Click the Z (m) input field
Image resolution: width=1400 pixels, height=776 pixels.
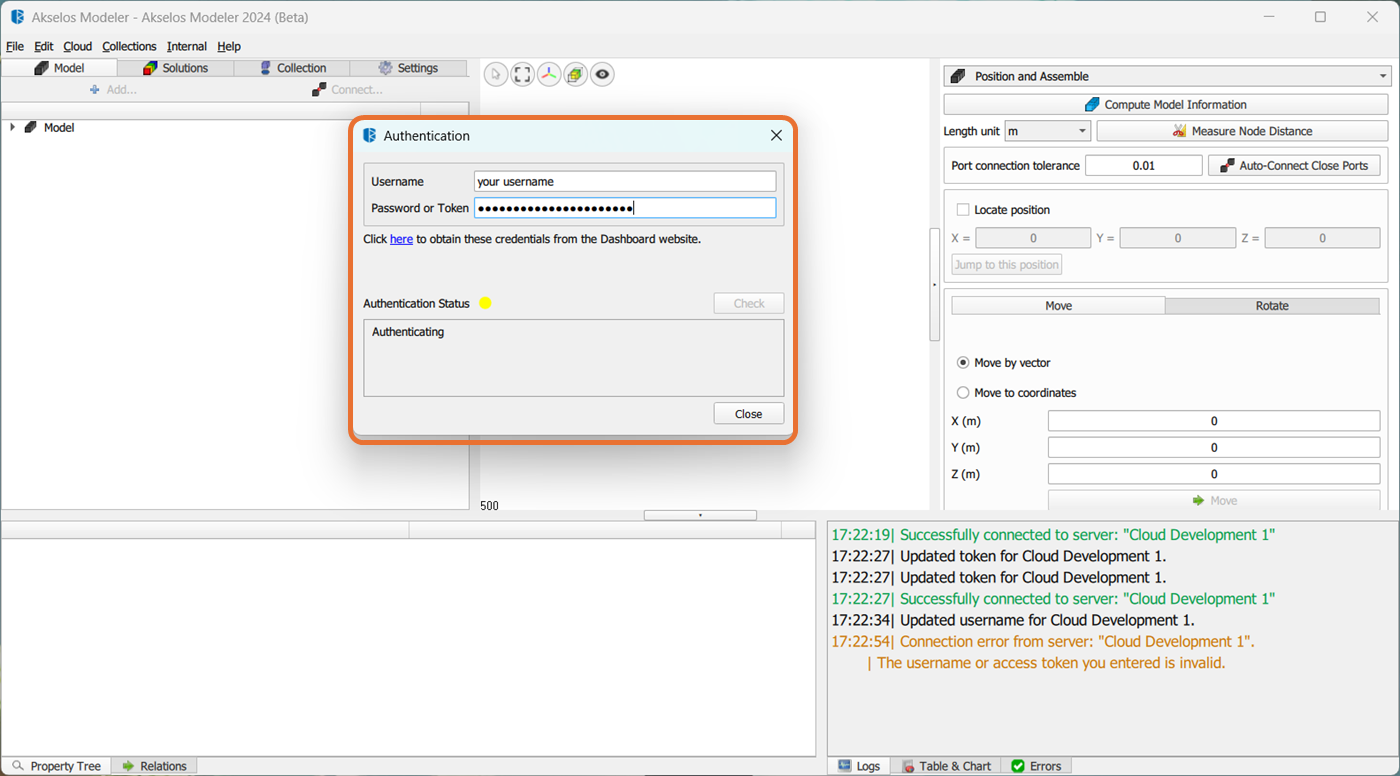click(x=1214, y=474)
